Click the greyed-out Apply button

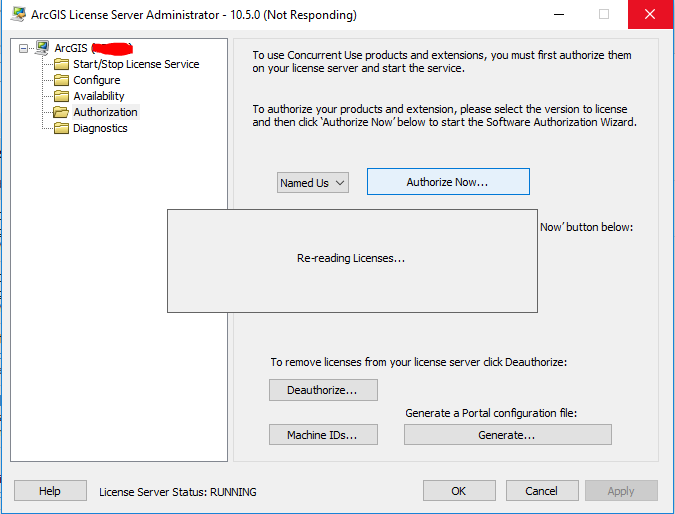click(621, 491)
